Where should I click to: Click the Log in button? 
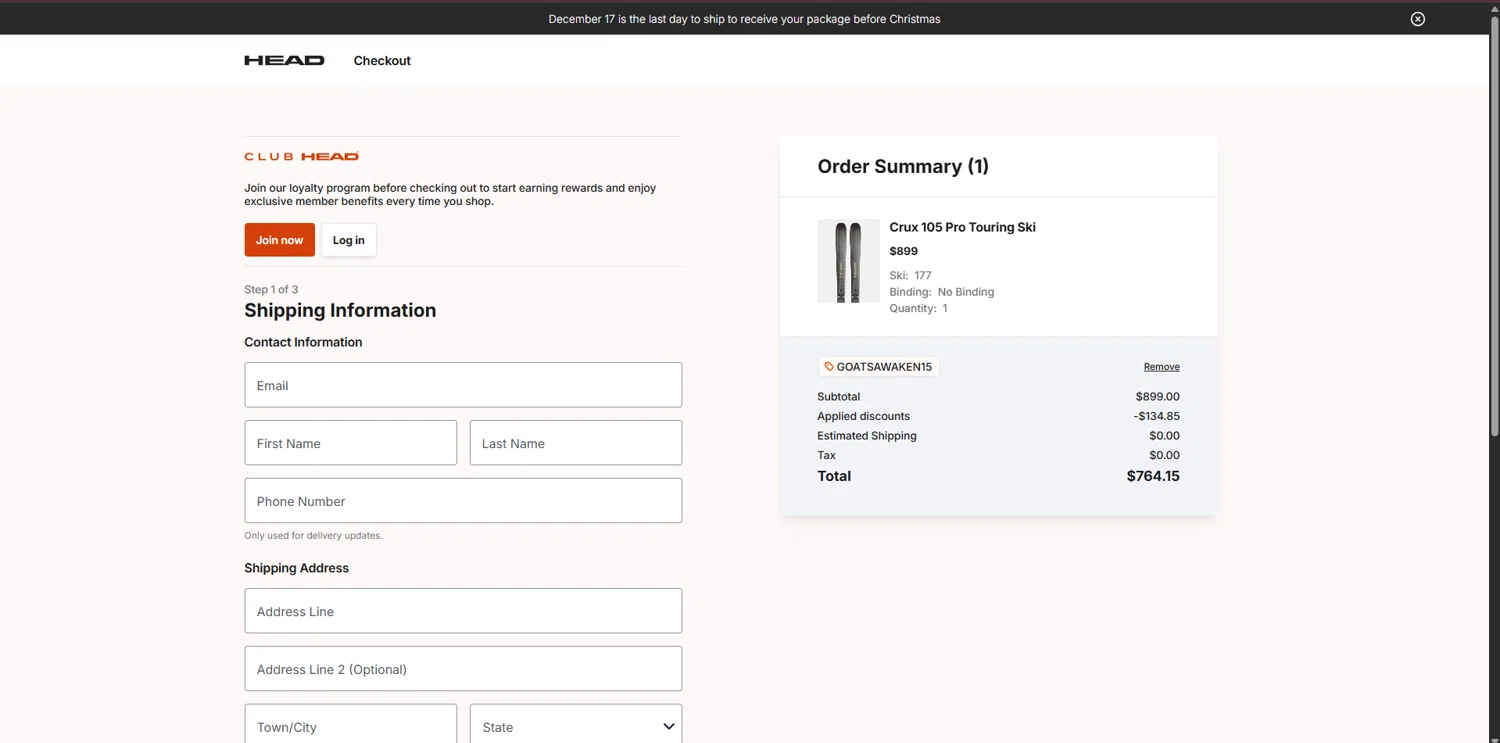pyautogui.click(x=349, y=240)
